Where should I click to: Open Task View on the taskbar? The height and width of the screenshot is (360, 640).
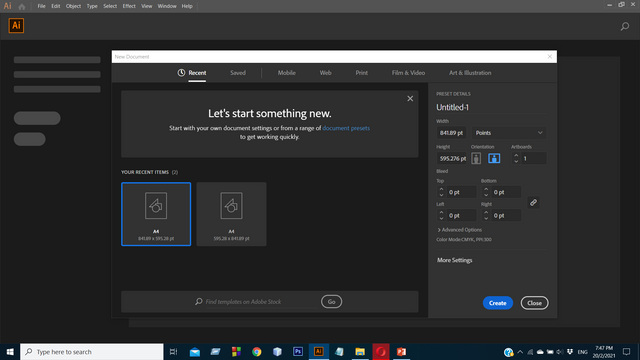(173, 351)
